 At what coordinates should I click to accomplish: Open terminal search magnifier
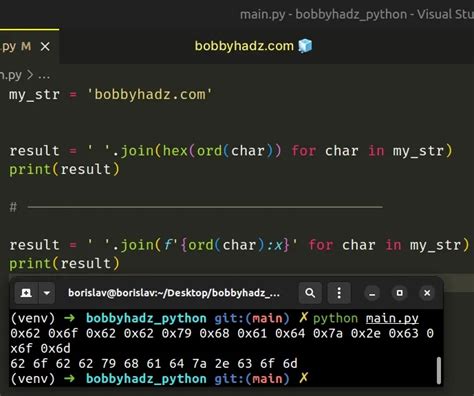pos(310,293)
